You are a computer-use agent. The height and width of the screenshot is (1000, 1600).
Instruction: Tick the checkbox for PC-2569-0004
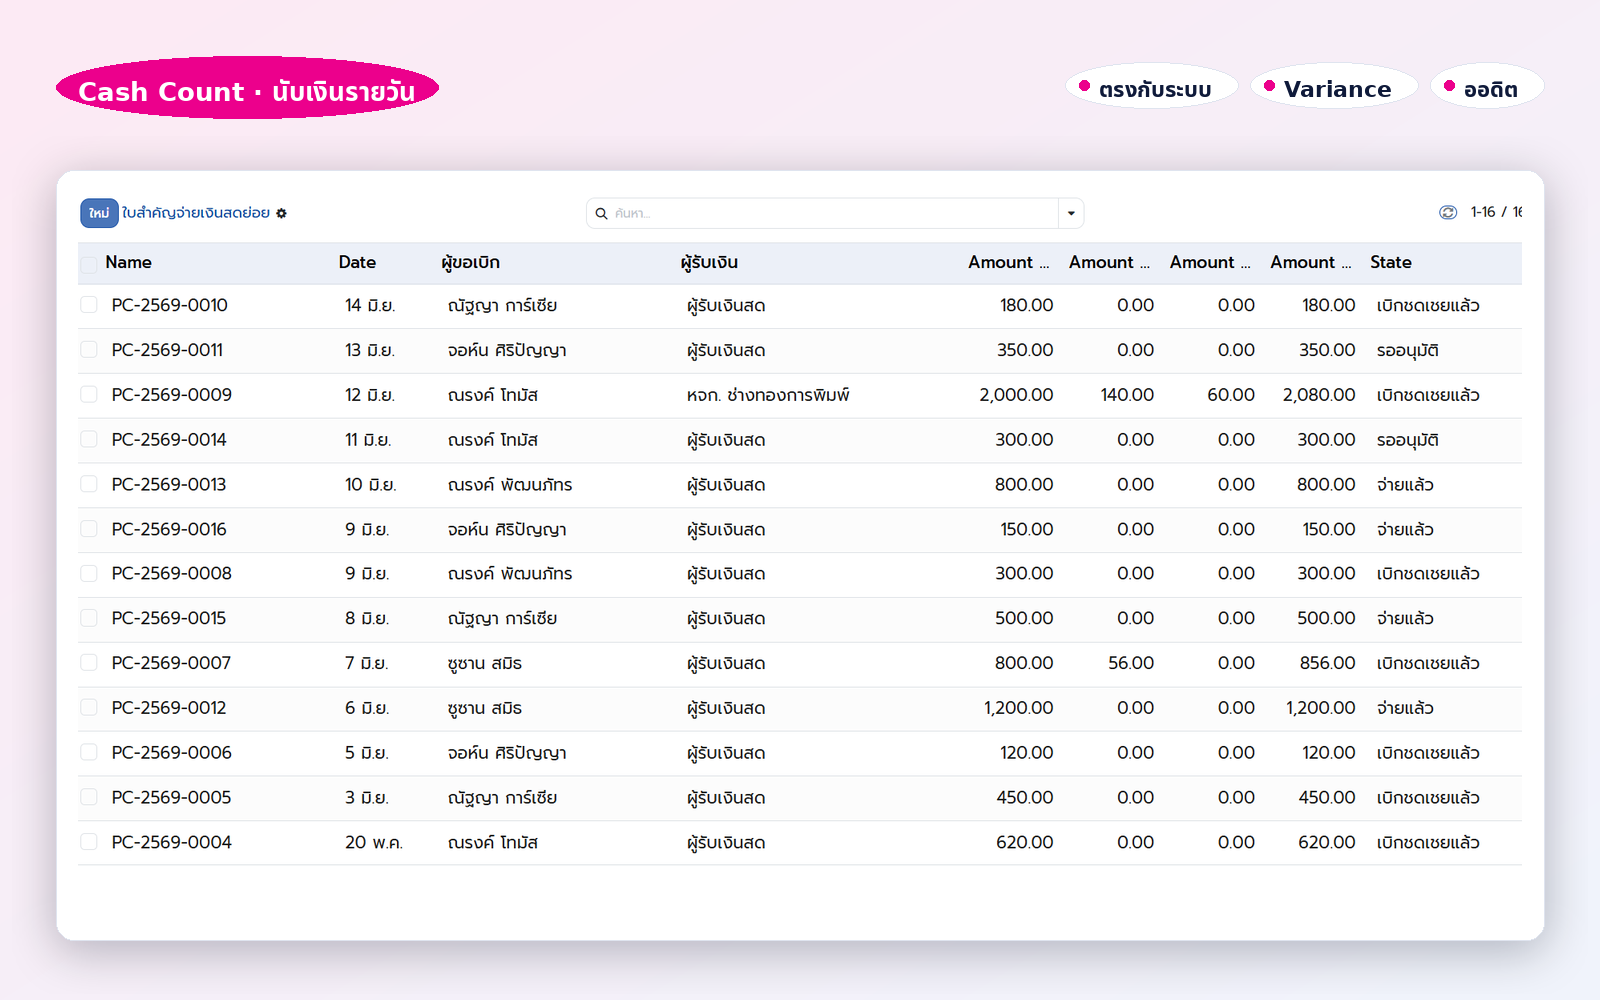click(x=89, y=842)
